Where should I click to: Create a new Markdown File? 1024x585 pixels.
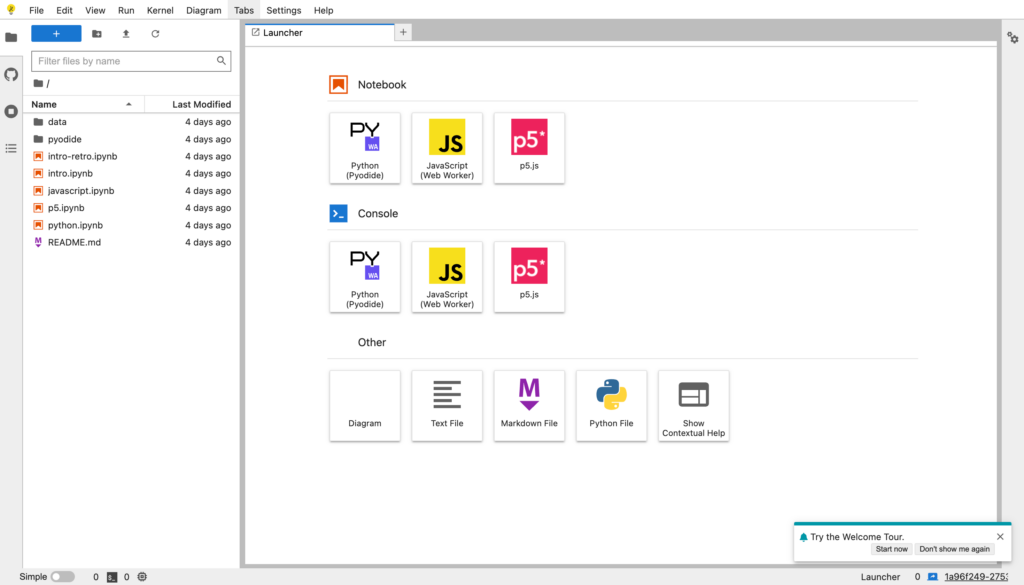pos(529,405)
